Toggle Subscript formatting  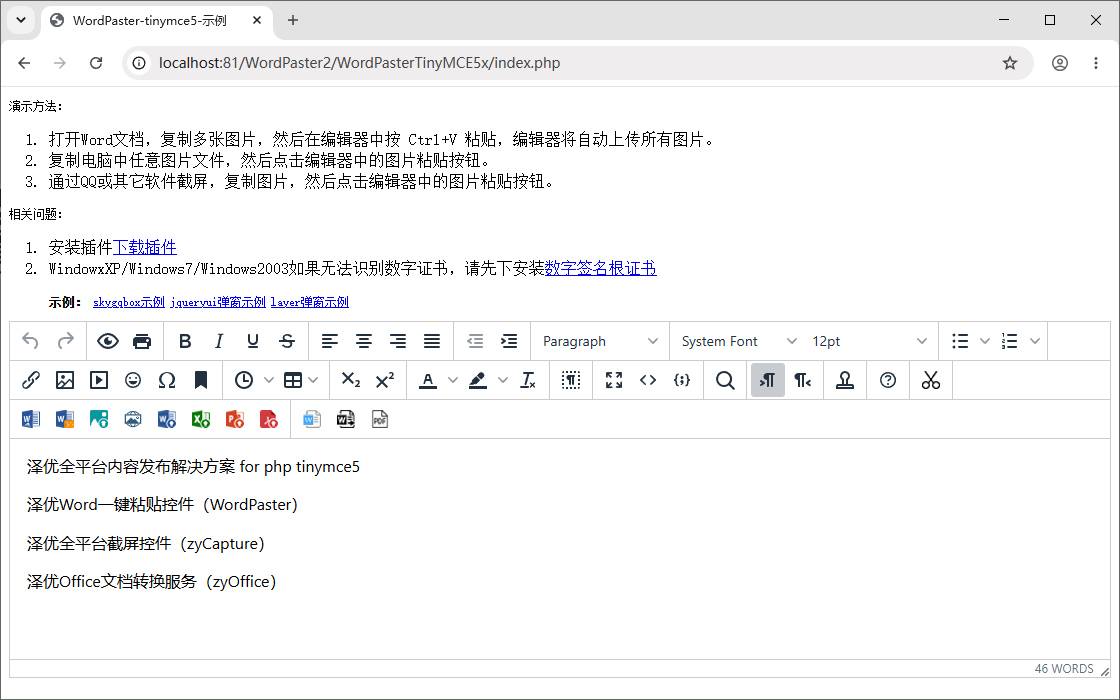[351, 380]
